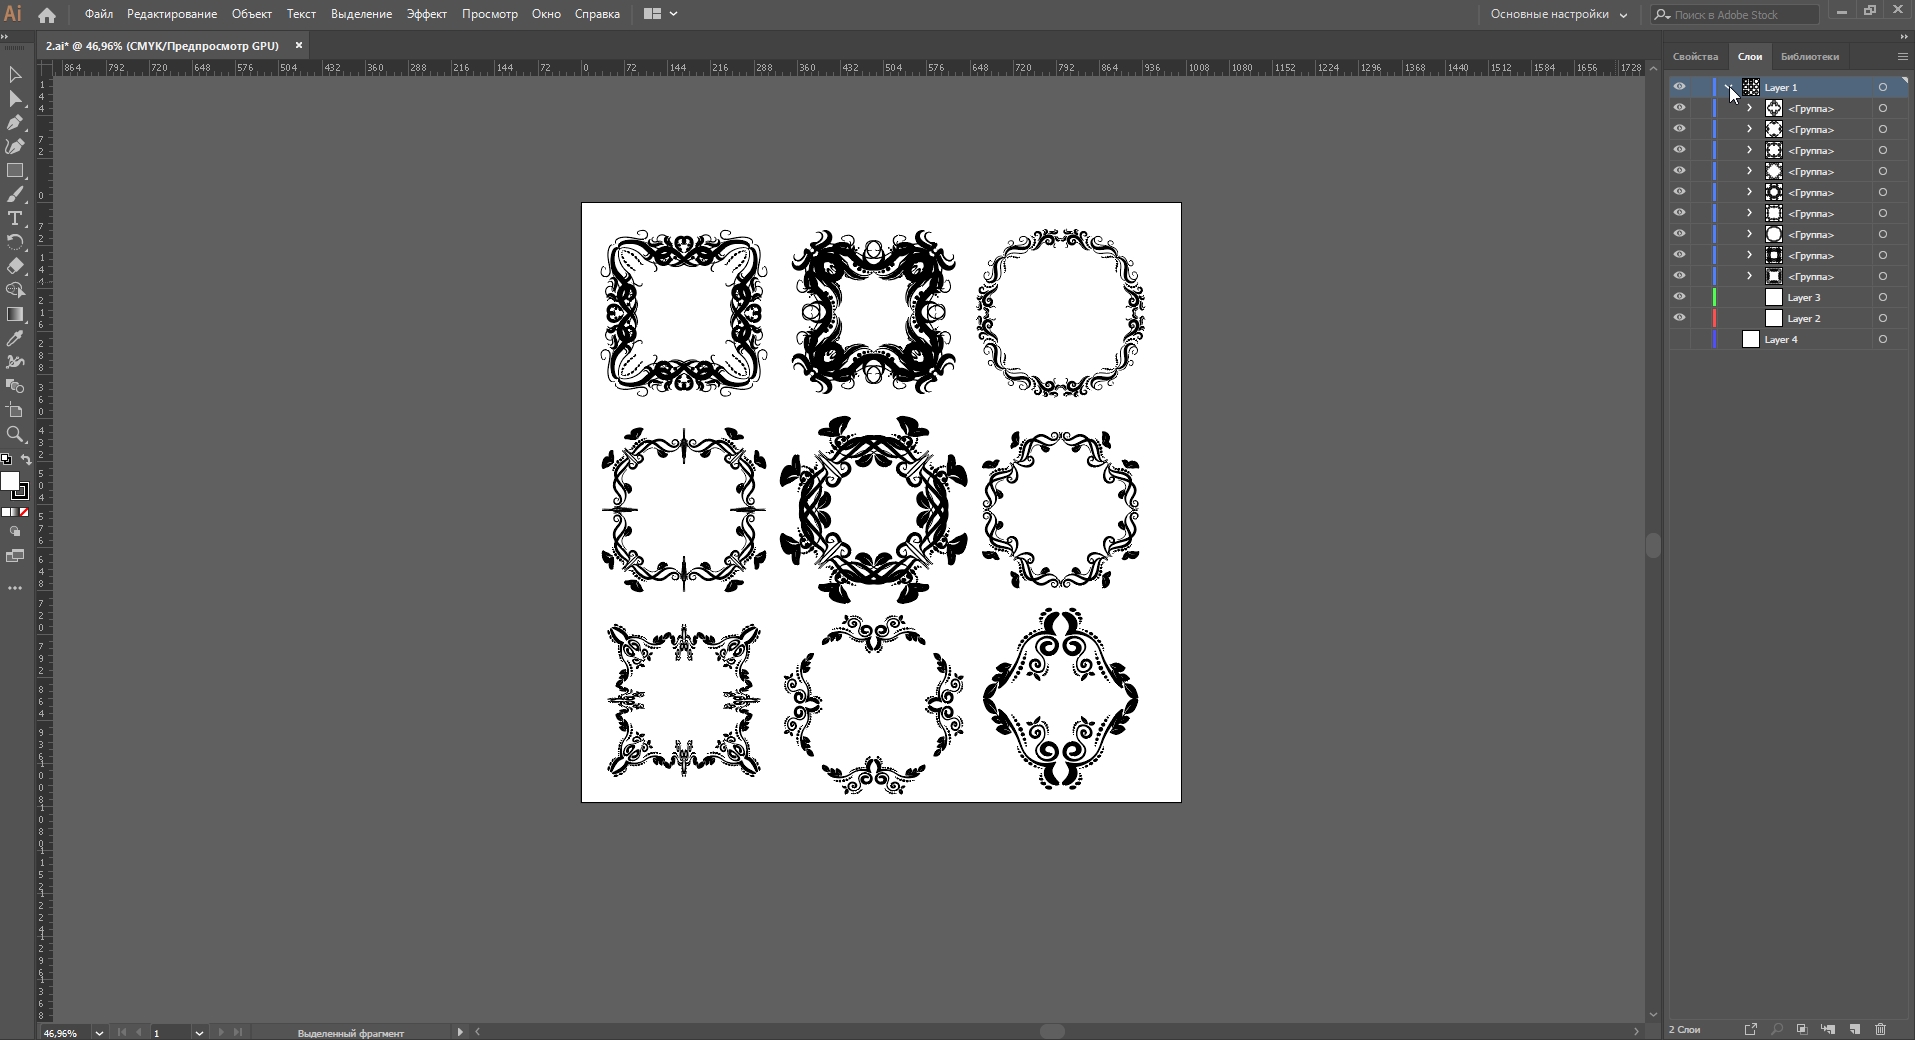The image size is (1915, 1040).
Task: Select the Eraser tool
Action: pyautogui.click(x=15, y=267)
